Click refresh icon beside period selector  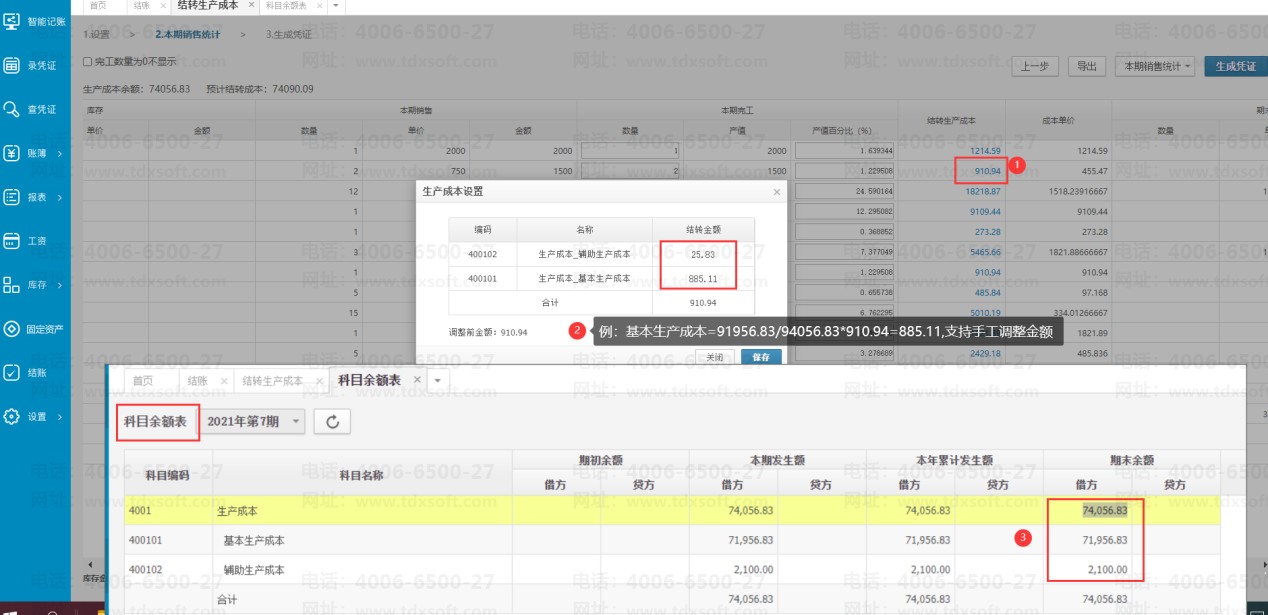tap(332, 422)
